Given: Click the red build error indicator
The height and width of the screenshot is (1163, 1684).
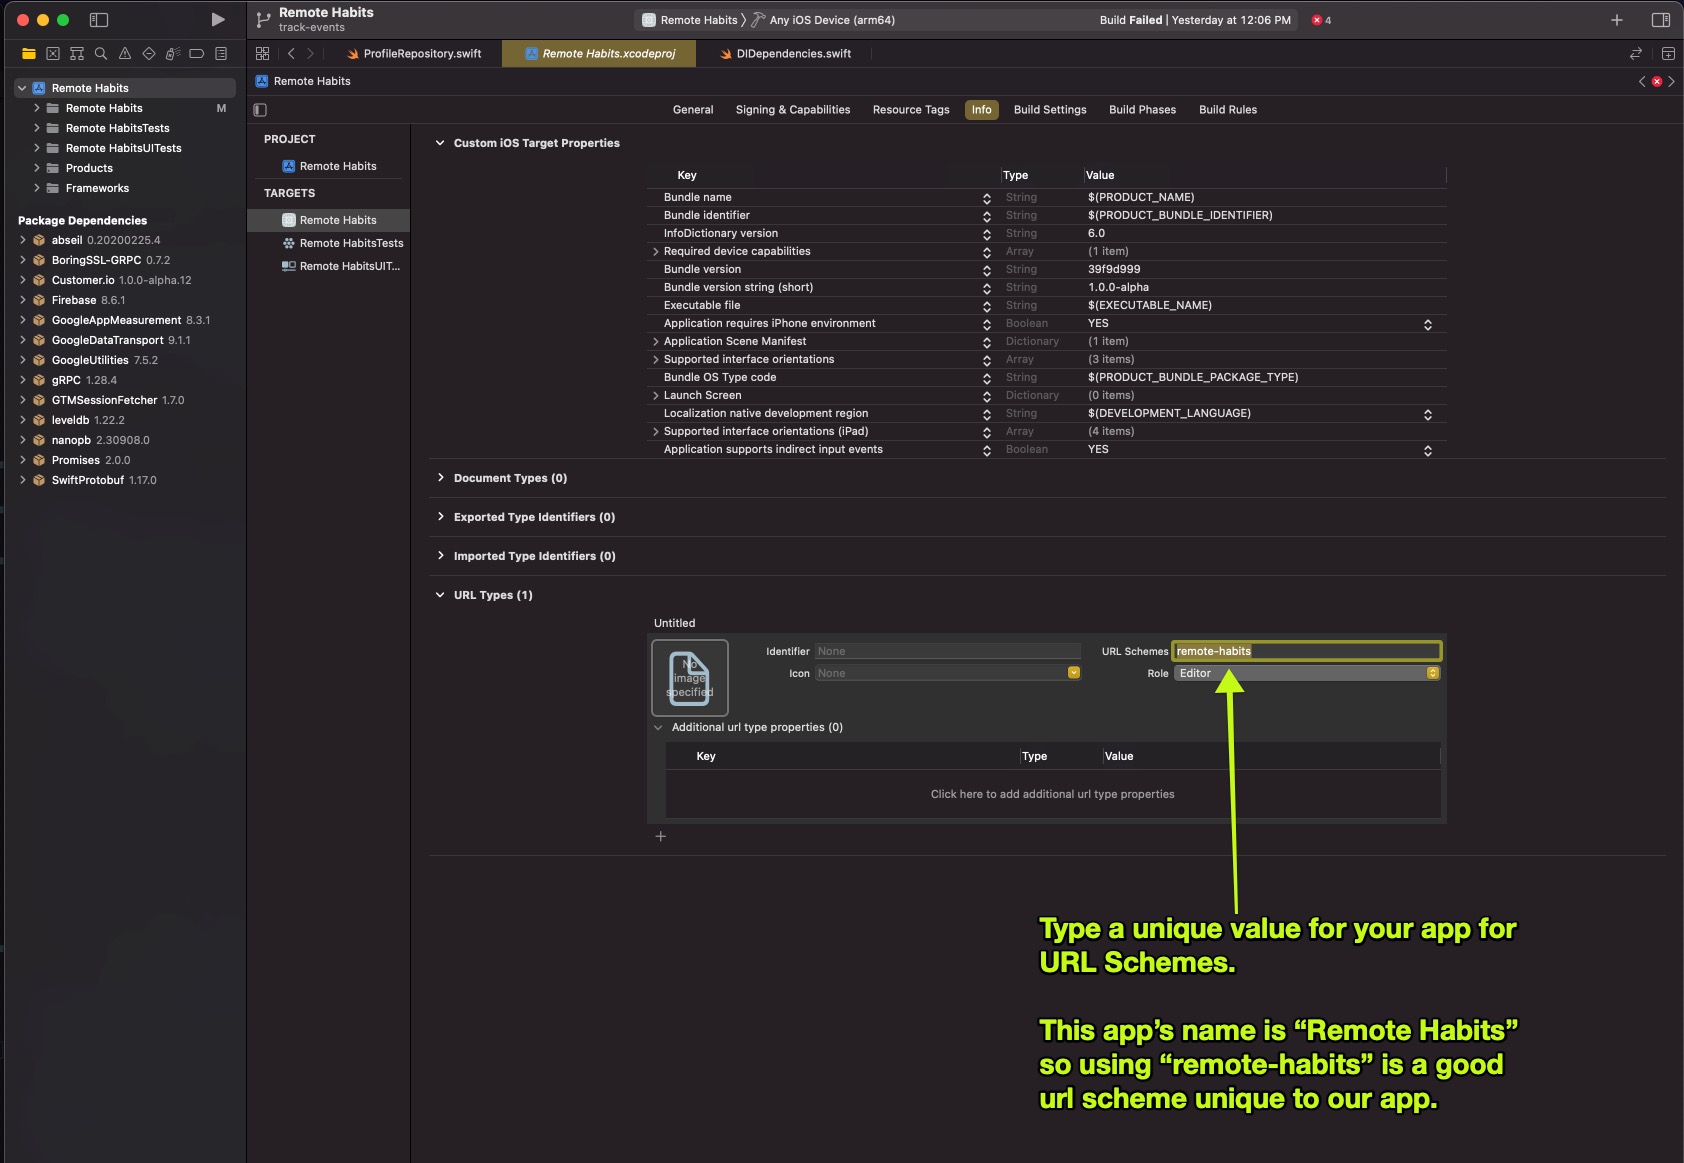Looking at the screenshot, I should click(x=1321, y=20).
